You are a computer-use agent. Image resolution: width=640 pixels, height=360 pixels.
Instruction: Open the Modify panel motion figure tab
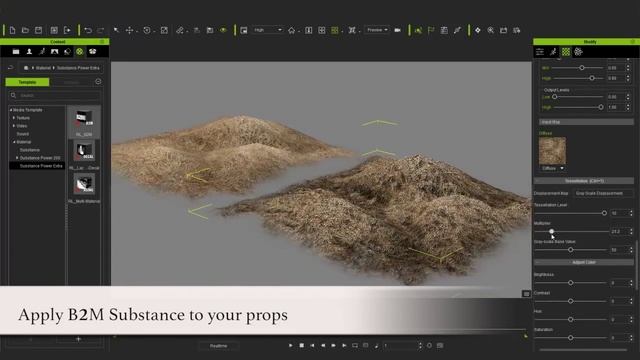[553, 52]
